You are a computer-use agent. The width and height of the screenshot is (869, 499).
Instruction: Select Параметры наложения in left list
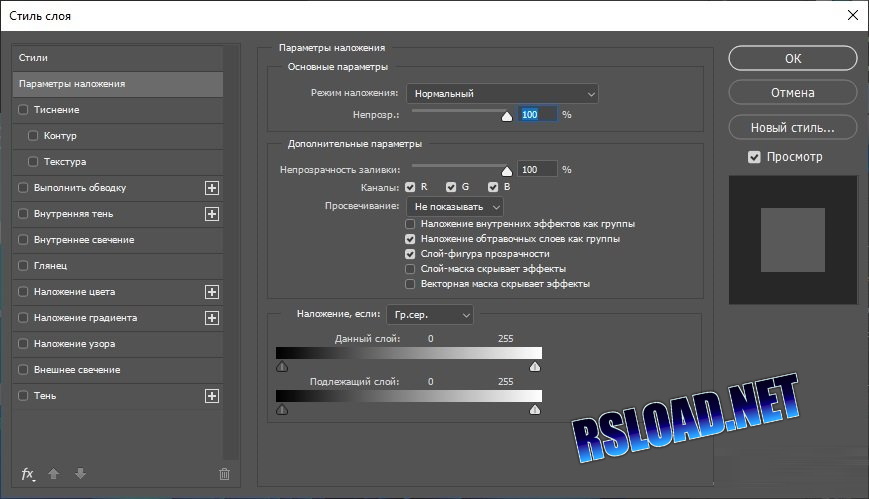pos(117,84)
